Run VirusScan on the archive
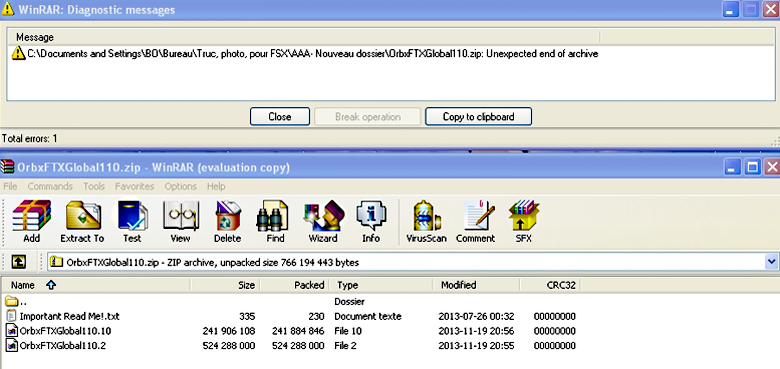The image size is (780, 369). [x=426, y=222]
